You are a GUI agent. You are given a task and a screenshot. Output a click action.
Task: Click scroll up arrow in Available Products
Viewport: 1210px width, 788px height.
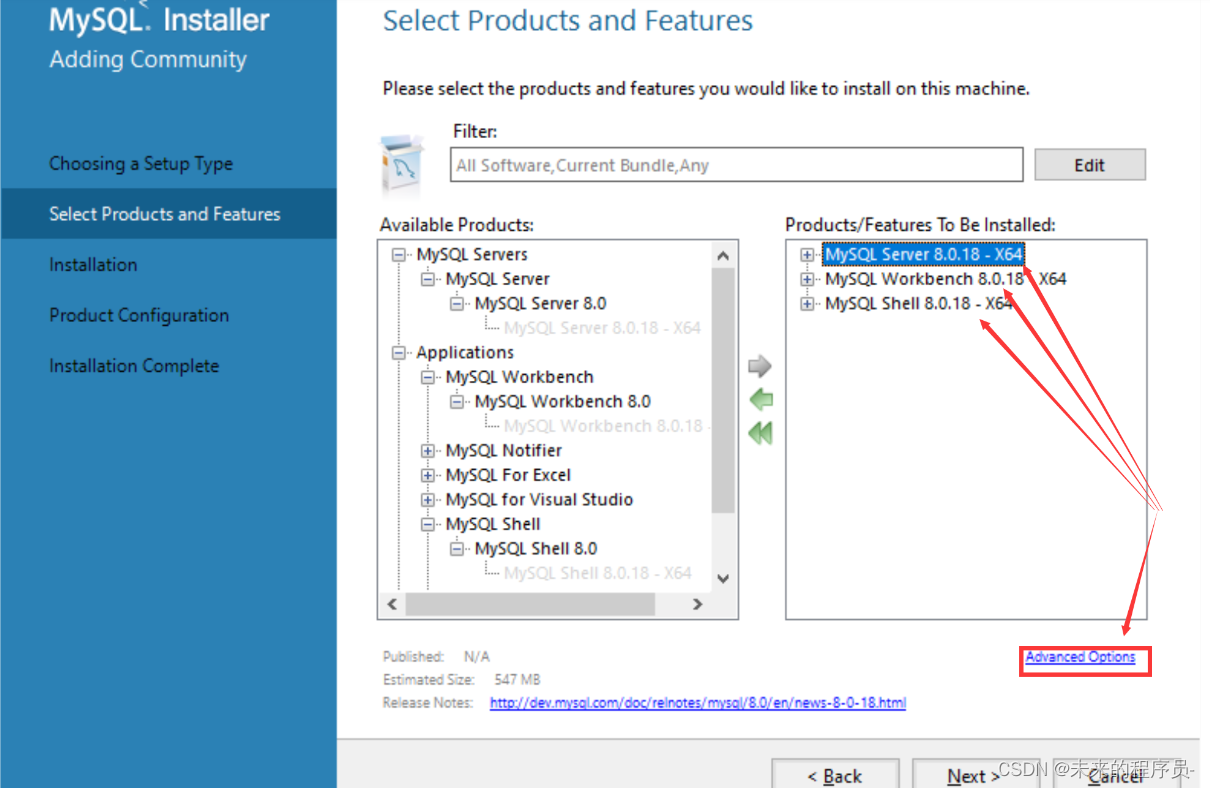click(x=724, y=257)
